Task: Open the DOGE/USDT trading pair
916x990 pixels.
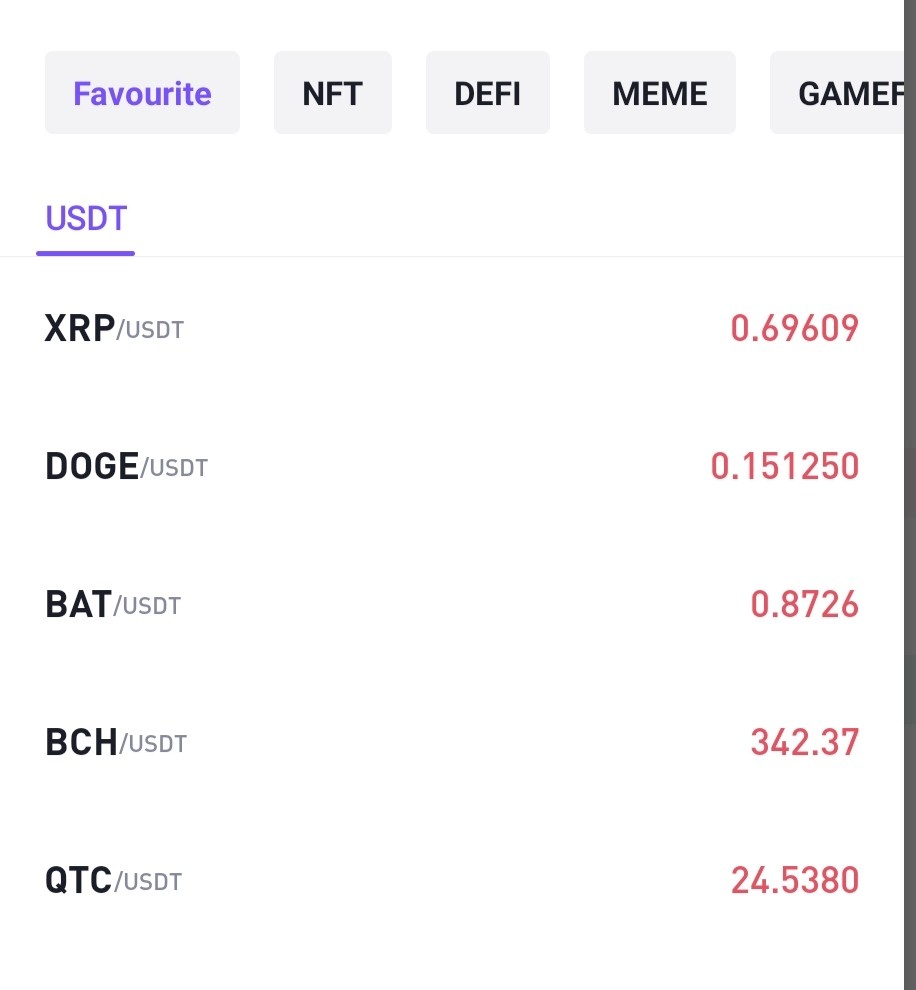Action: click(452, 466)
